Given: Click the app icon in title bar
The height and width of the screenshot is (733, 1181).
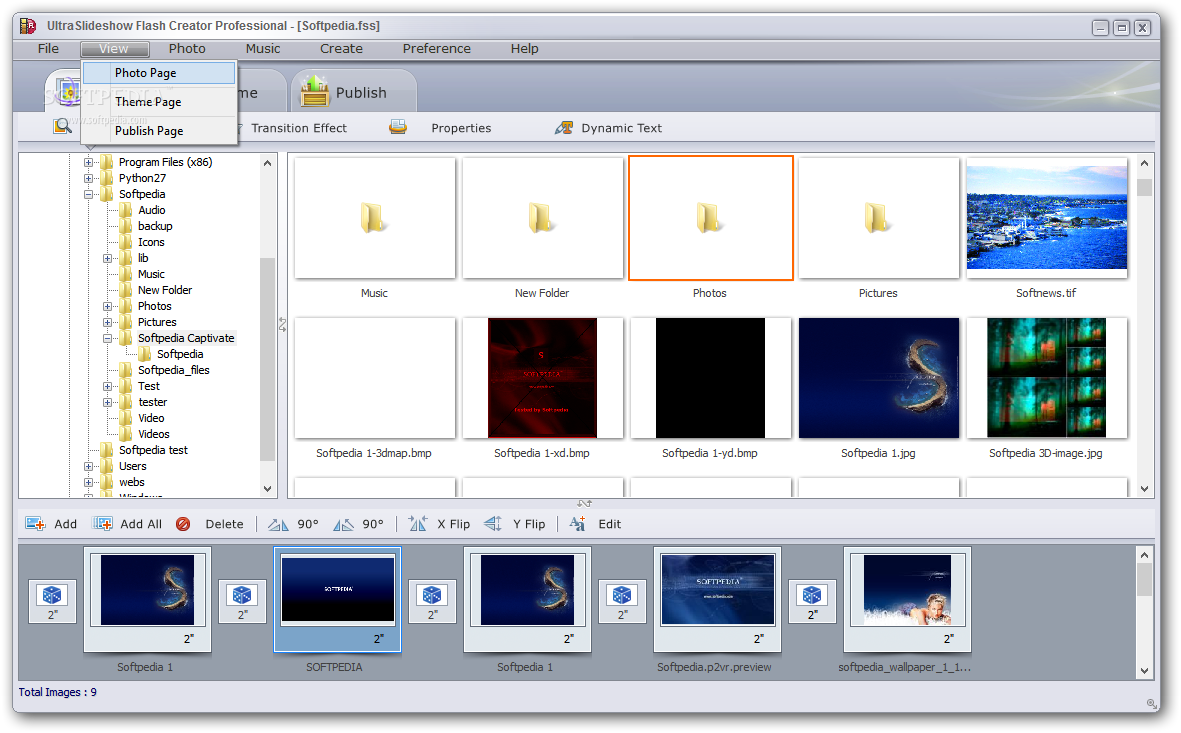Looking at the screenshot, I should [x=28, y=26].
